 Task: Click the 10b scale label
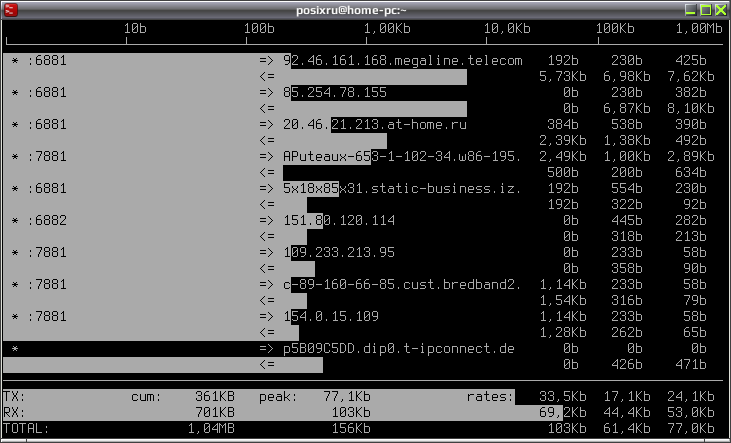[135, 28]
